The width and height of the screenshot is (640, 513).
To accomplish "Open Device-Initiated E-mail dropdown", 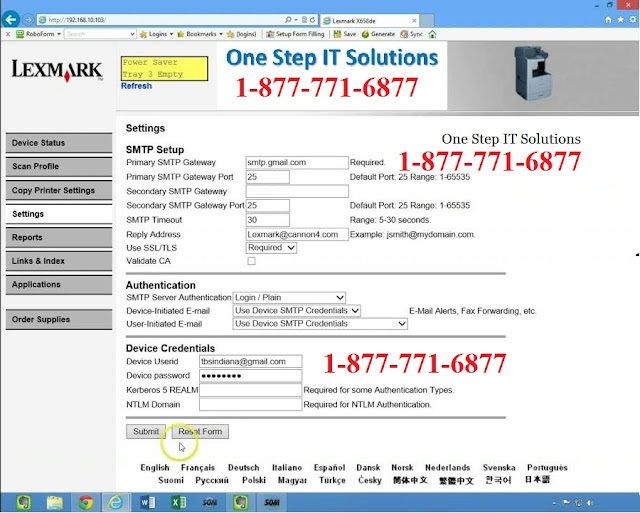I will pyautogui.click(x=296, y=311).
